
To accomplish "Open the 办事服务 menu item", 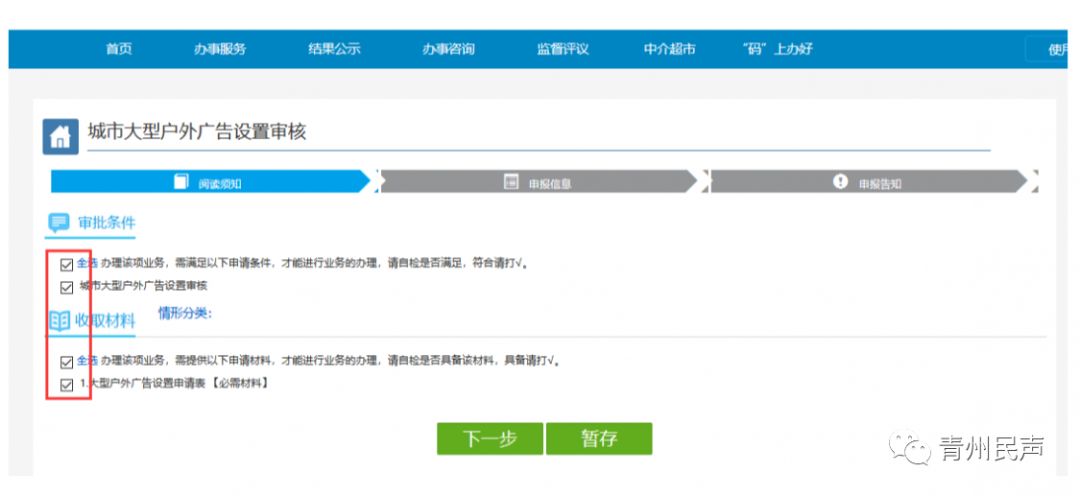I will point(220,49).
